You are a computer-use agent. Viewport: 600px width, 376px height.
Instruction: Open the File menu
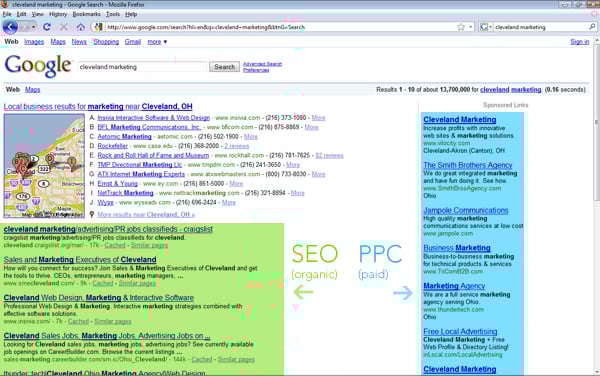7,14
